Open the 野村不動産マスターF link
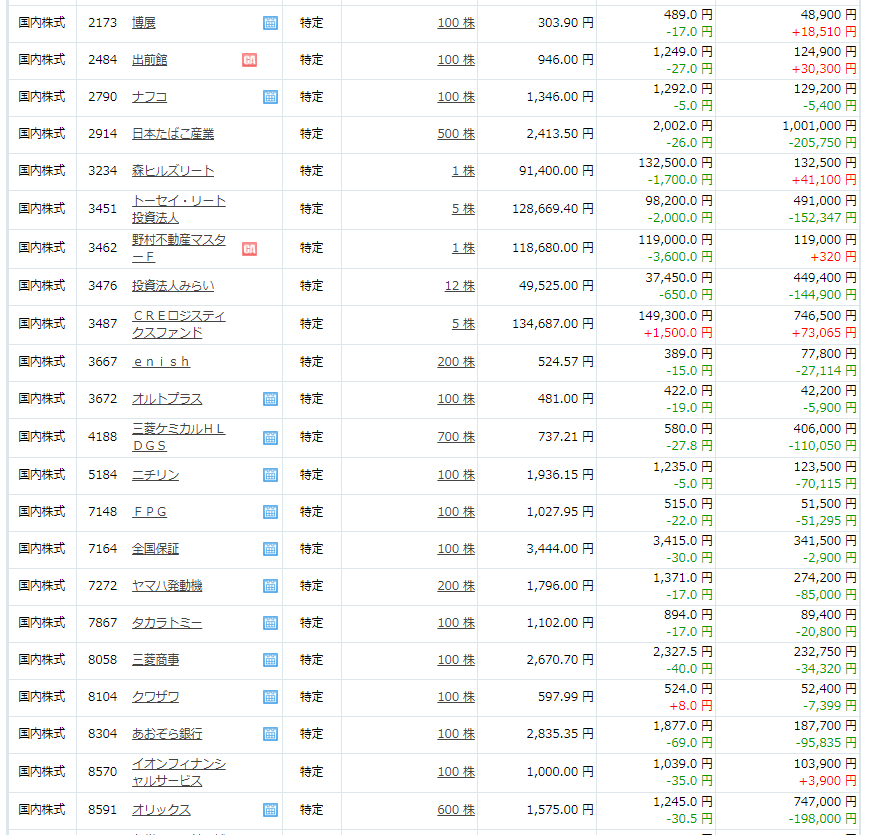This screenshot has width=869, height=835. [x=178, y=248]
